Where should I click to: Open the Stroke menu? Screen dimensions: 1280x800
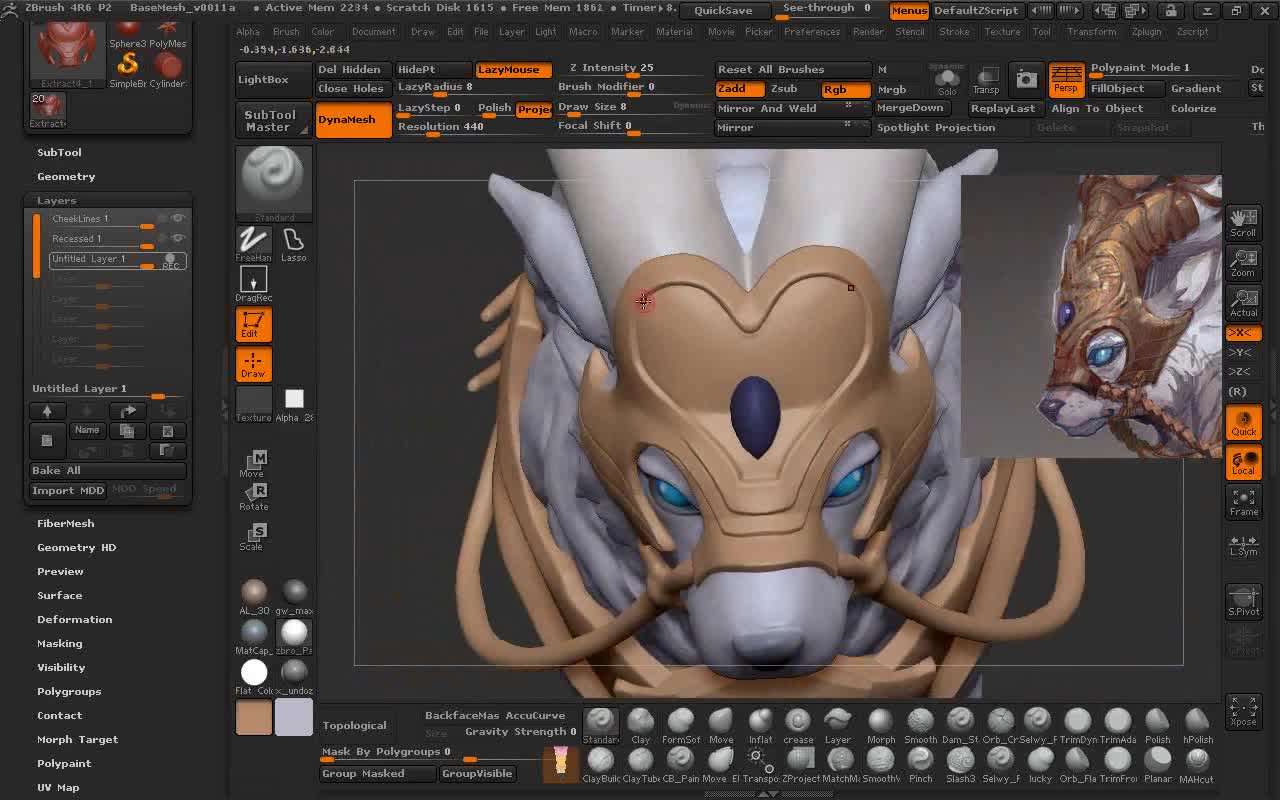pyautogui.click(x=954, y=32)
